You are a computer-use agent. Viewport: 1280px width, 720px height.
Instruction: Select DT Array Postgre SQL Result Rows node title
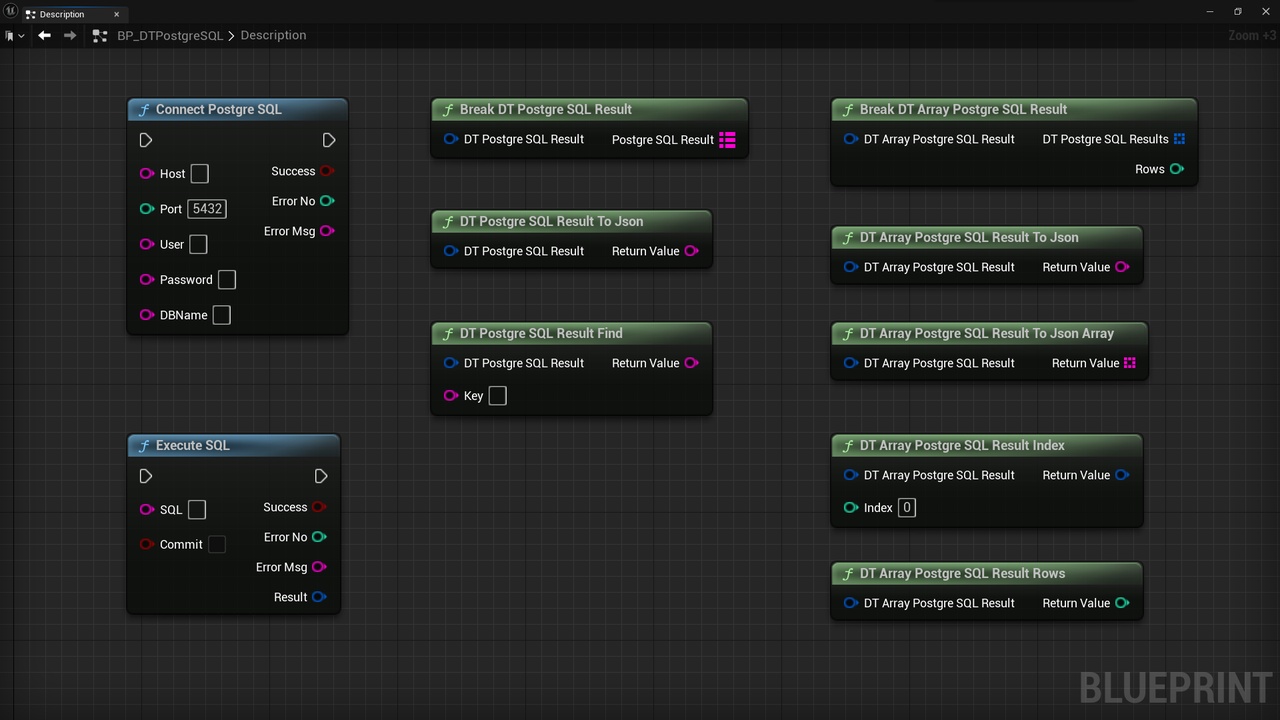point(962,574)
